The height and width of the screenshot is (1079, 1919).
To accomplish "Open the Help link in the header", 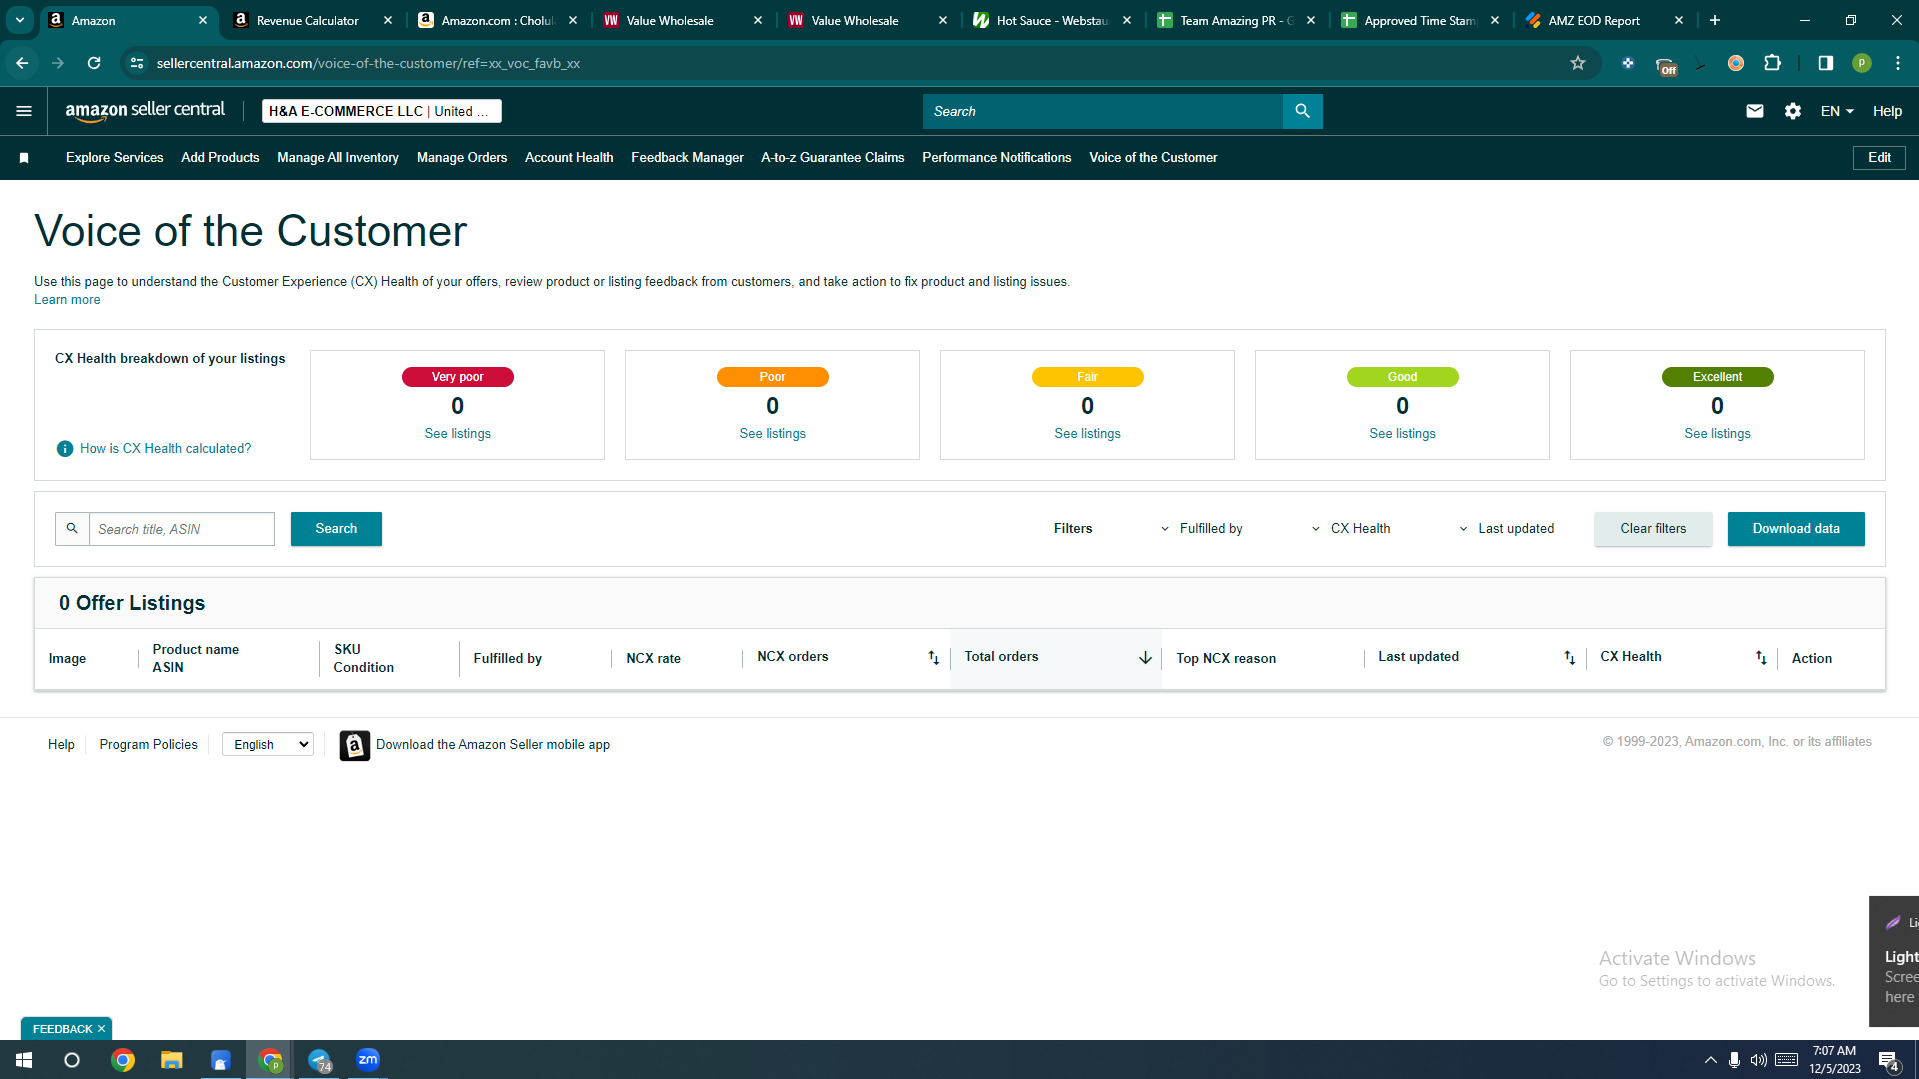I will pyautogui.click(x=1887, y=111).
